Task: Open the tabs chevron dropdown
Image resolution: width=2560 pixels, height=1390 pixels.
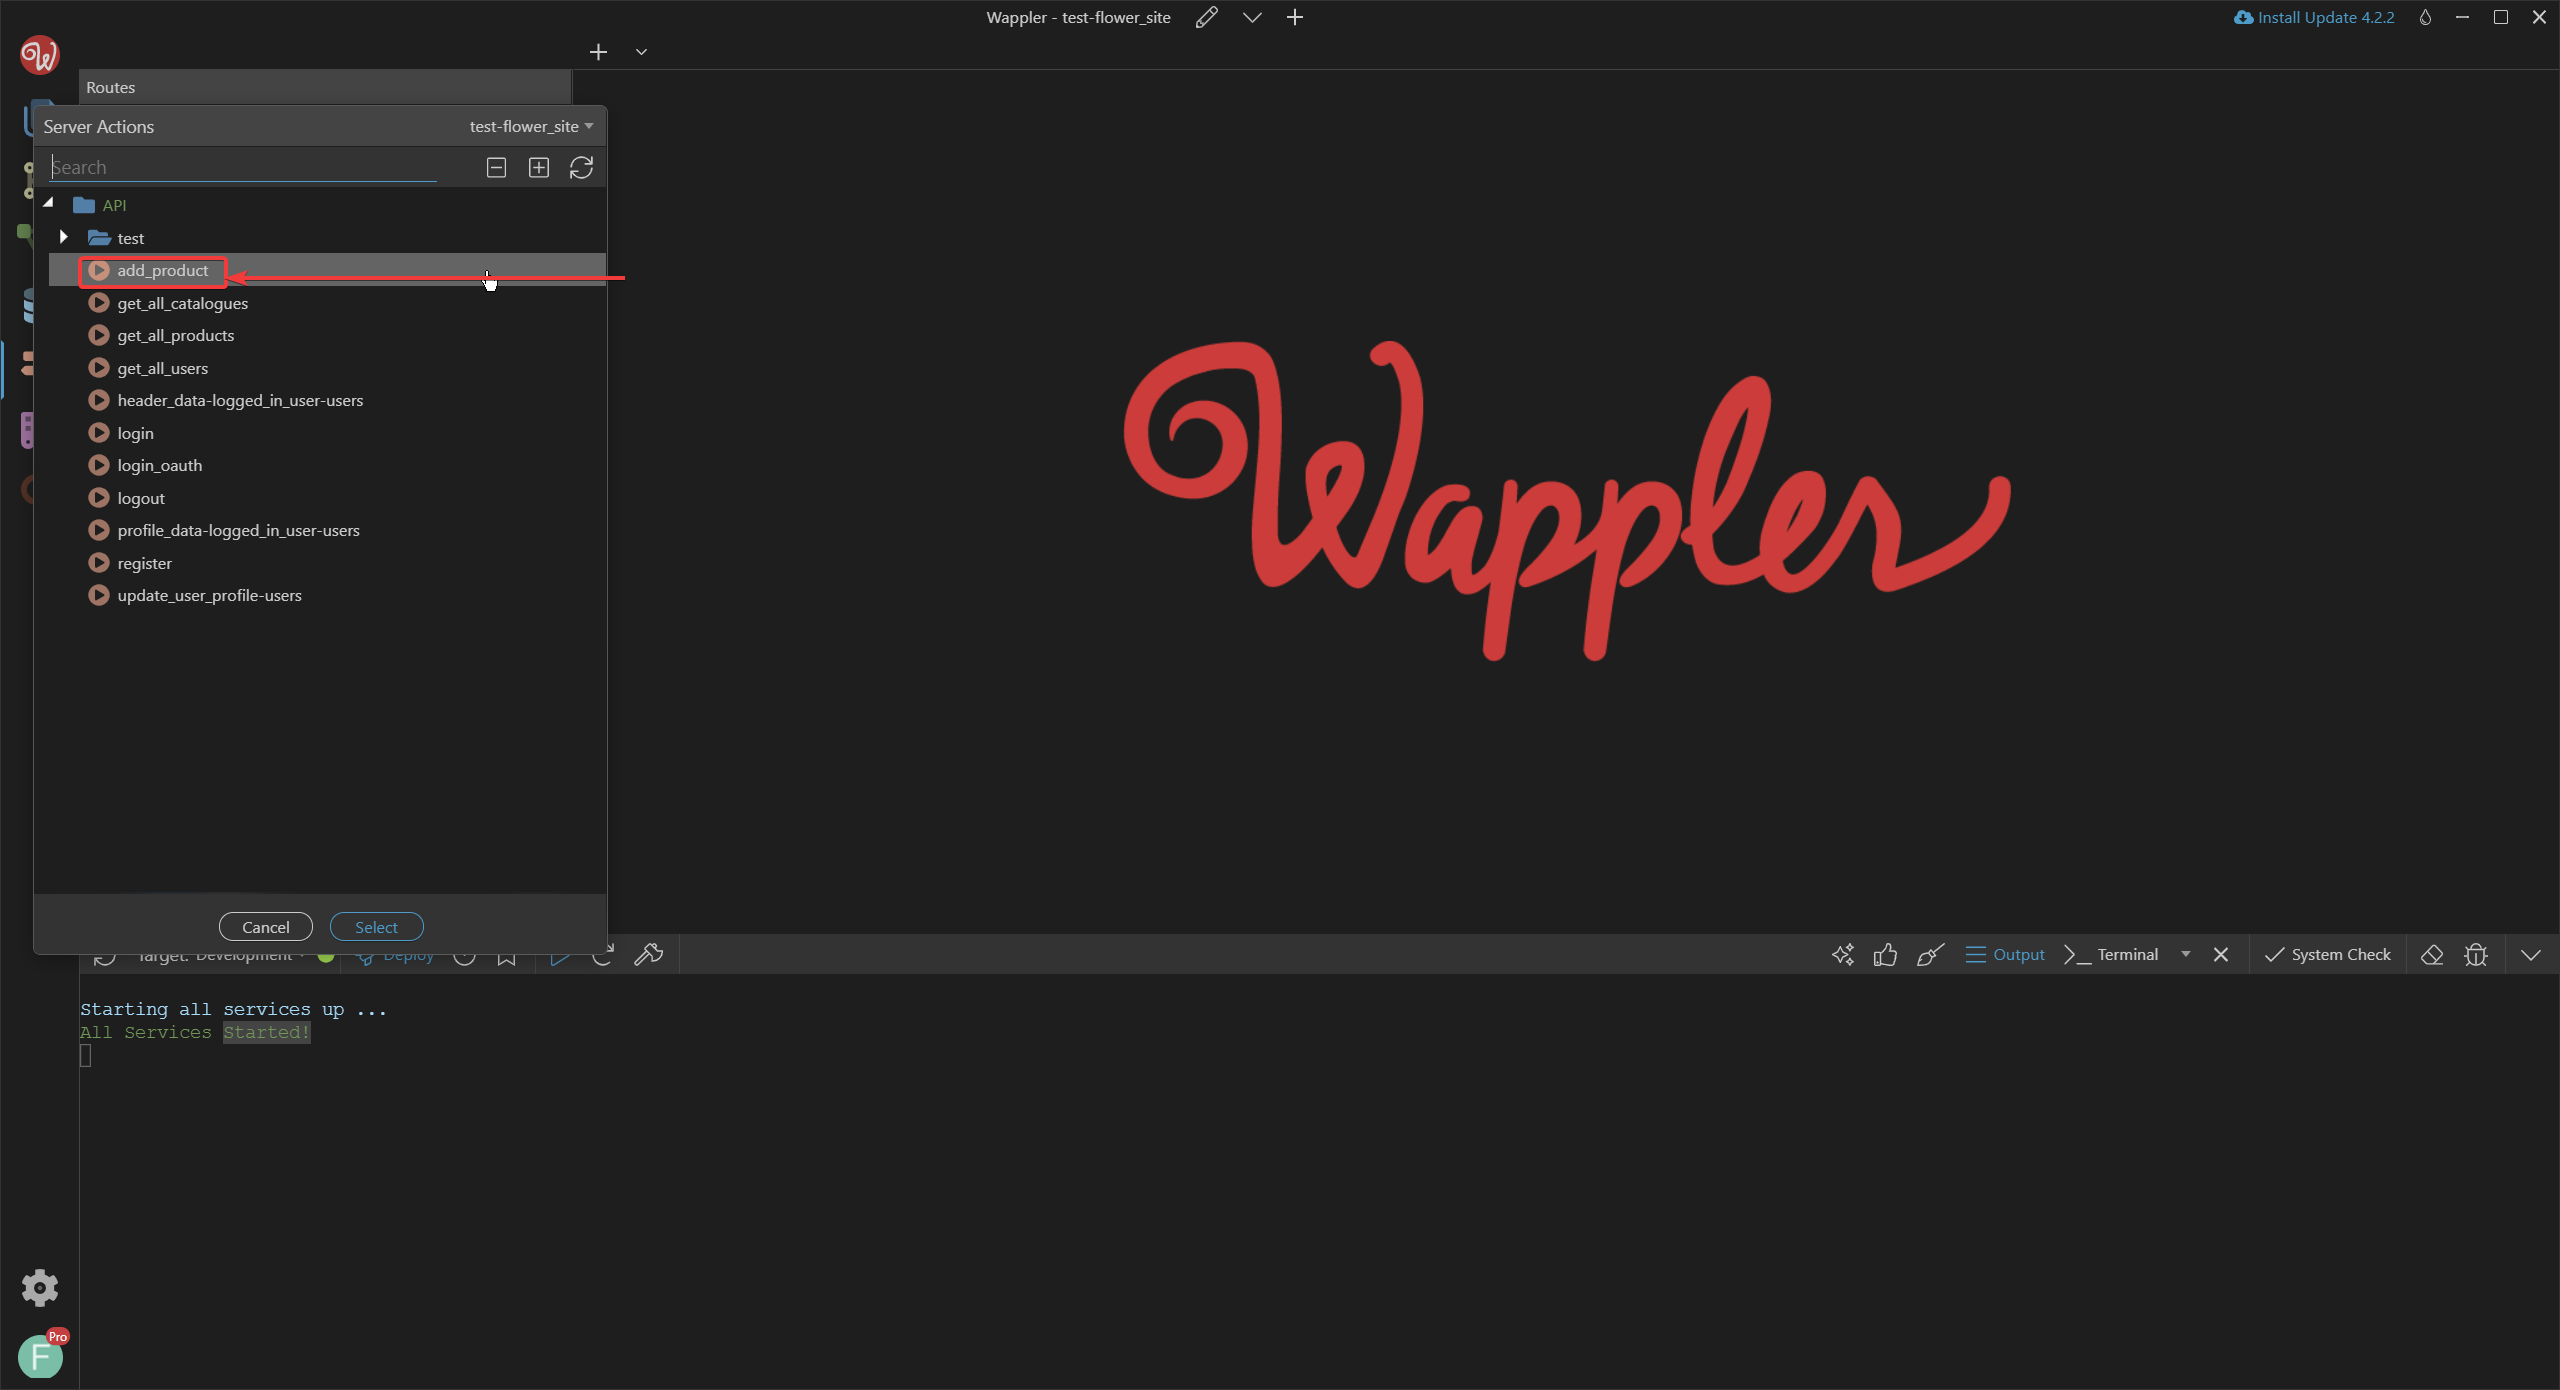Action: tap(641, 52)
